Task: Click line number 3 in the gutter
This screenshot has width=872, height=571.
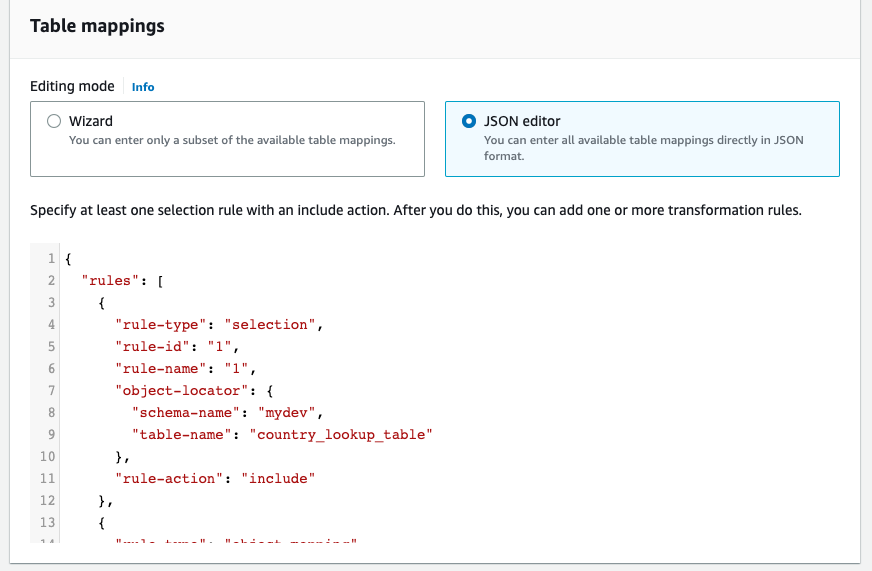Action: (x=50, y=303)
